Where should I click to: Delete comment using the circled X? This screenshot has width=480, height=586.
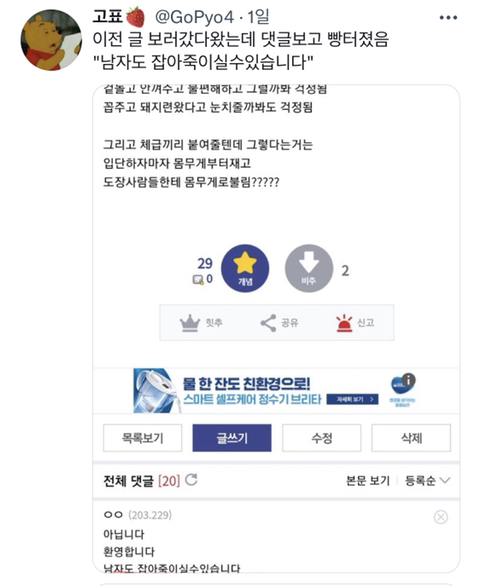[x=441, y=517]
